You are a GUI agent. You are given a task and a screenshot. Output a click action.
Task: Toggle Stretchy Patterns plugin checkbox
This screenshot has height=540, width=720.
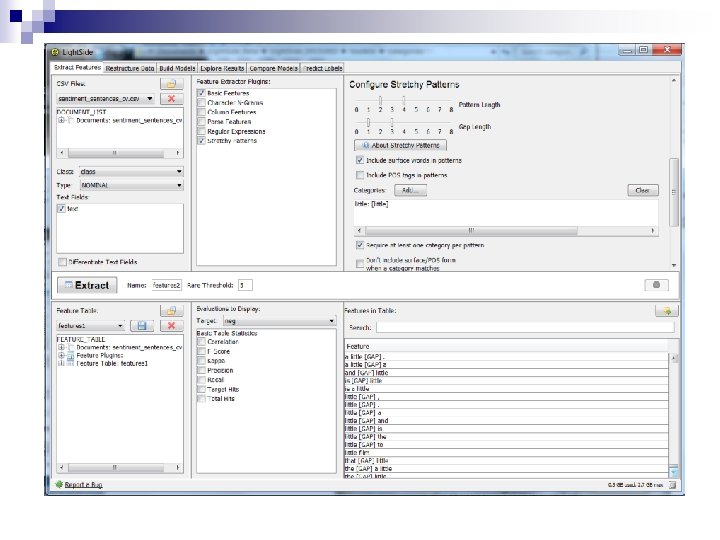201,141
